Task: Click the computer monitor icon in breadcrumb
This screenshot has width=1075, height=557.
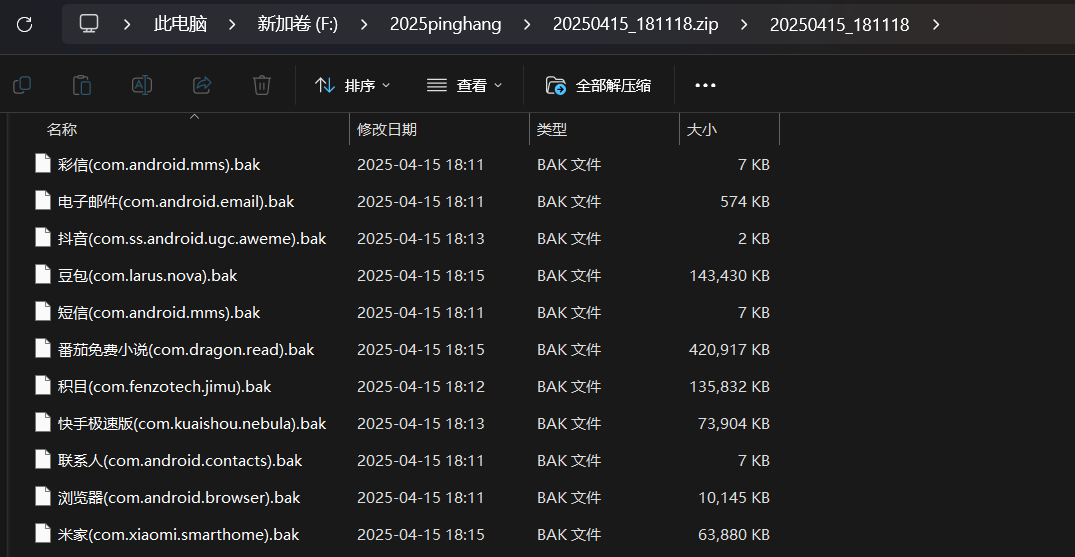Action: click(x=89, y=24)
